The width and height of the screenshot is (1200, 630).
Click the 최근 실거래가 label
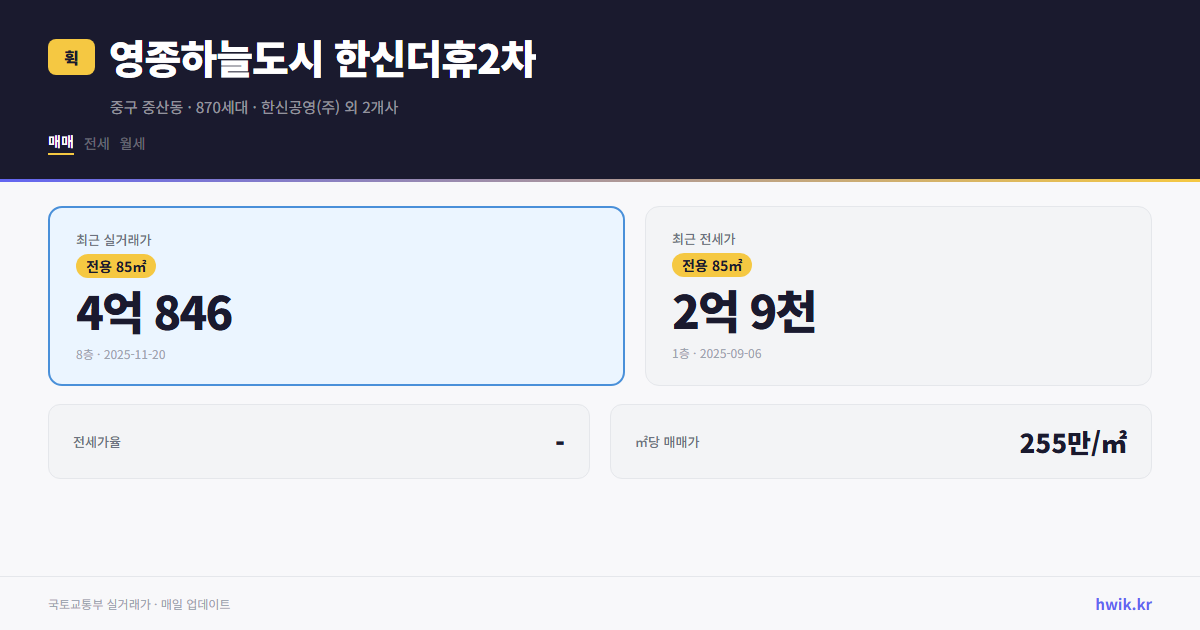(112, 239)
